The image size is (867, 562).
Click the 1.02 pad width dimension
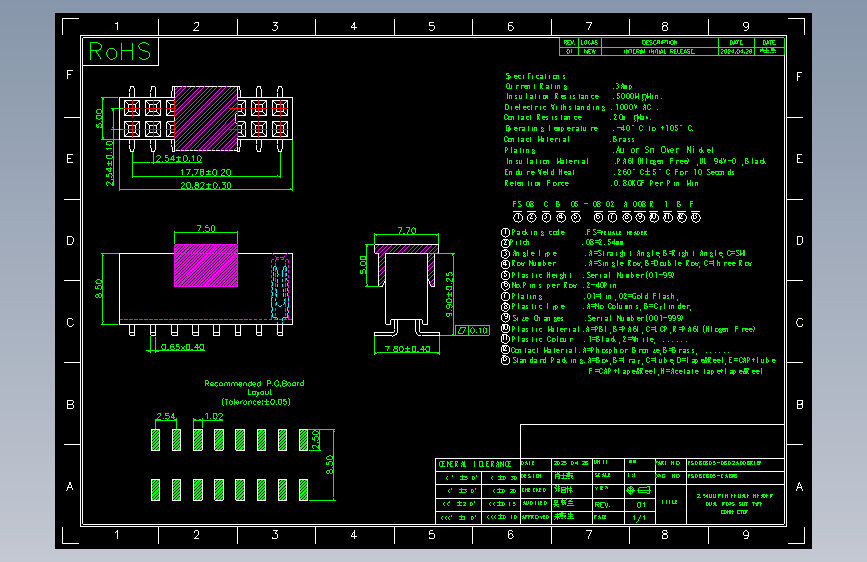click(213, 417)
